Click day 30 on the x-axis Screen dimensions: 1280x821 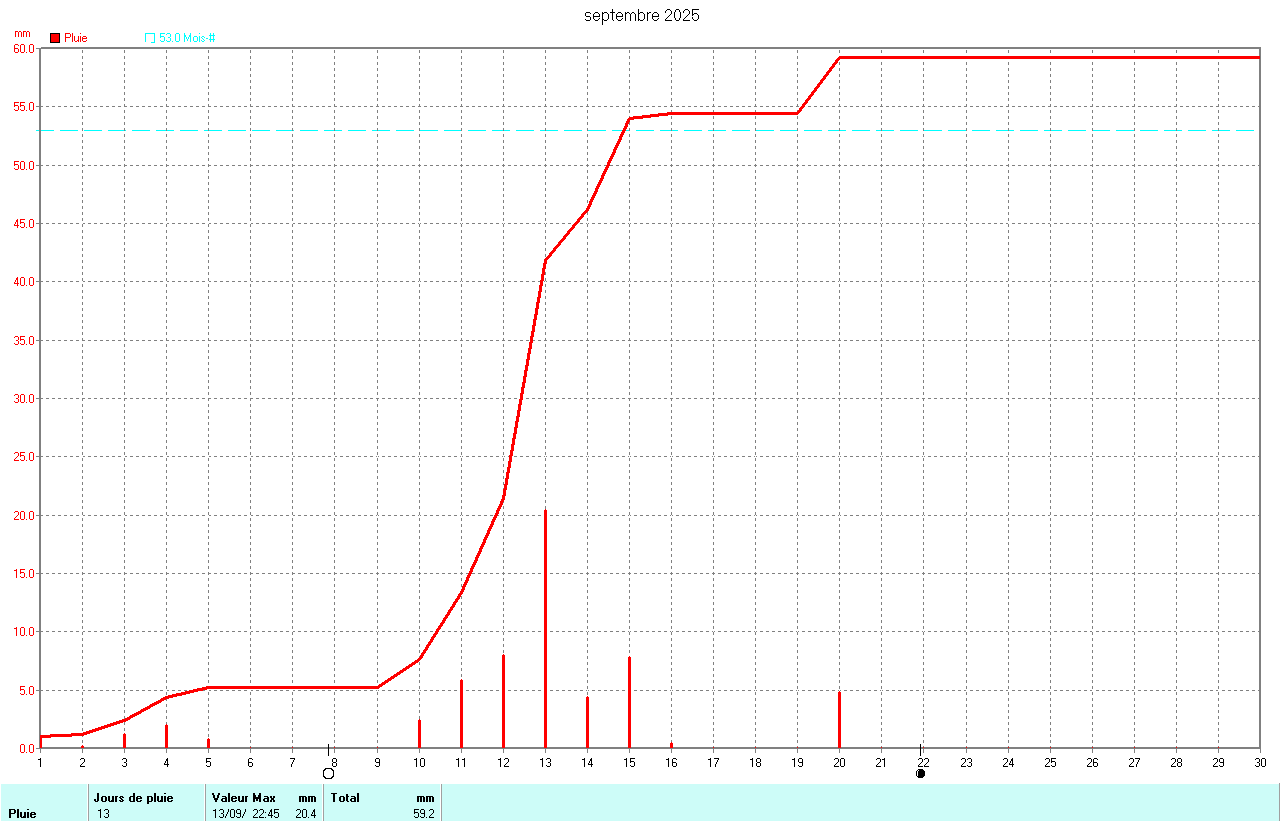tap(1259, 762)
